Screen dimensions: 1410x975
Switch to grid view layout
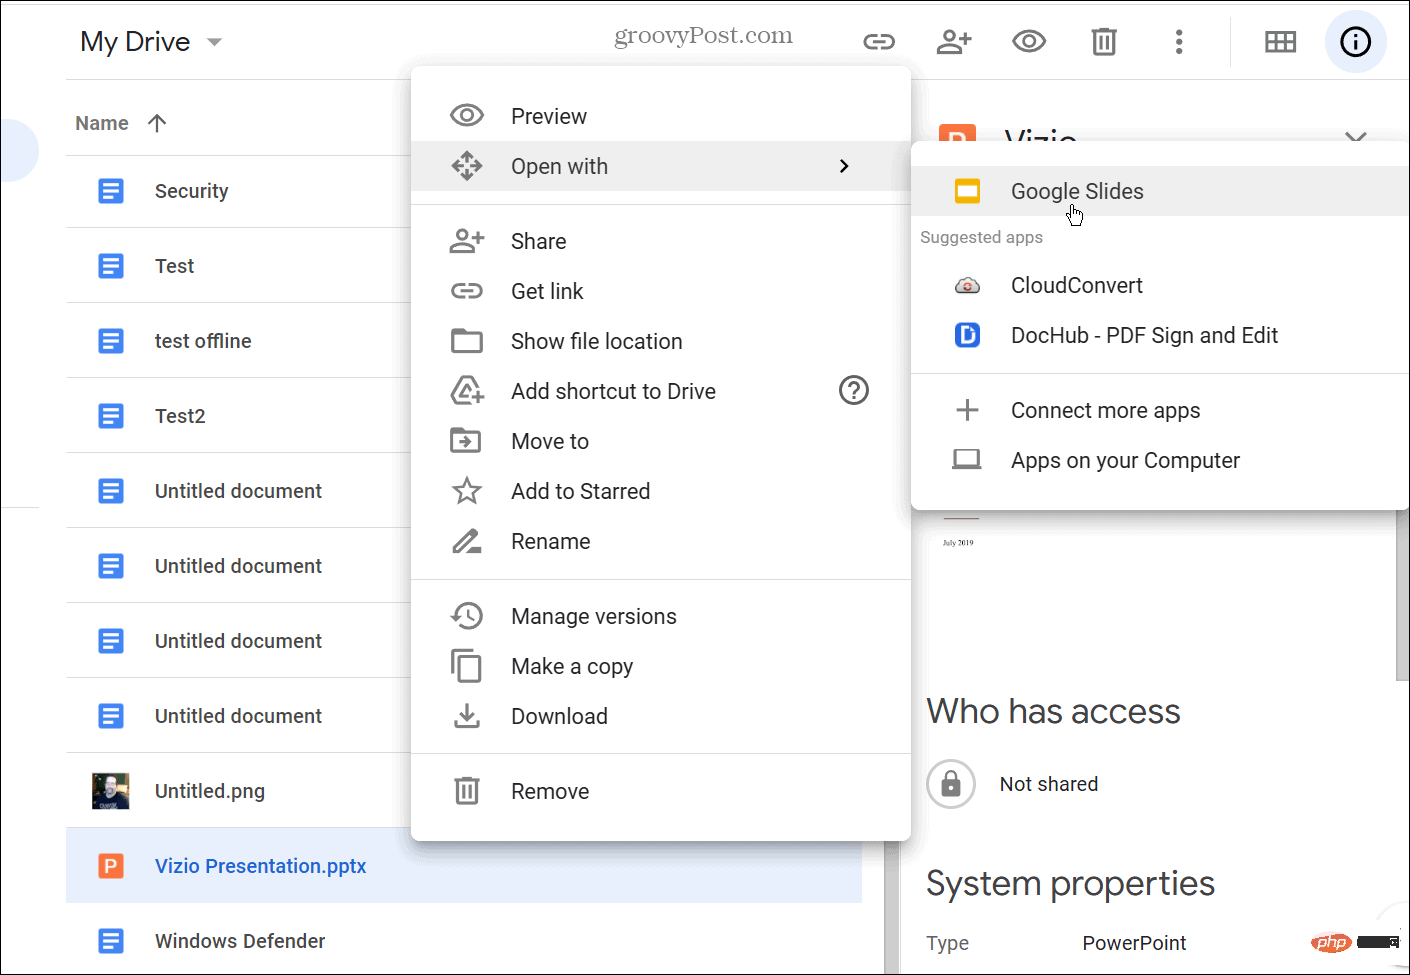1280,41
